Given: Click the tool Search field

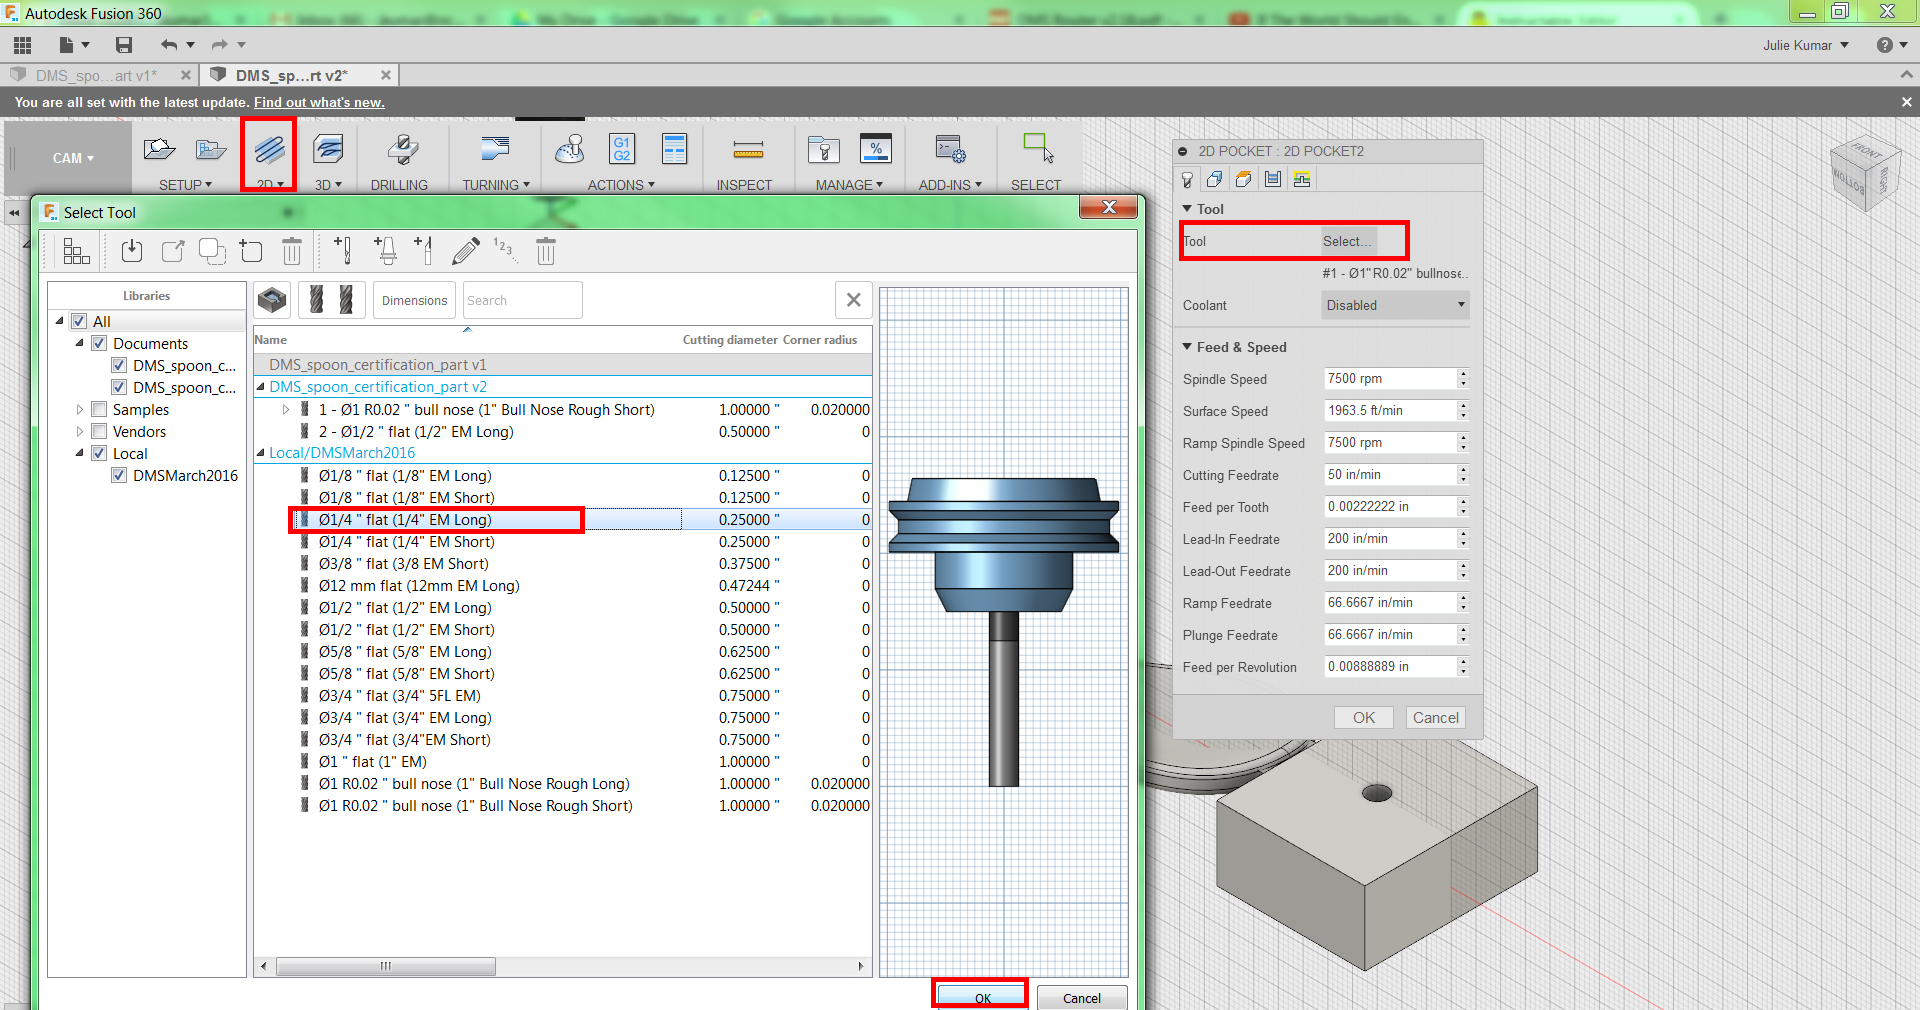Looking at the screenshot, I should pyautogui.click(x=522, y=300).
